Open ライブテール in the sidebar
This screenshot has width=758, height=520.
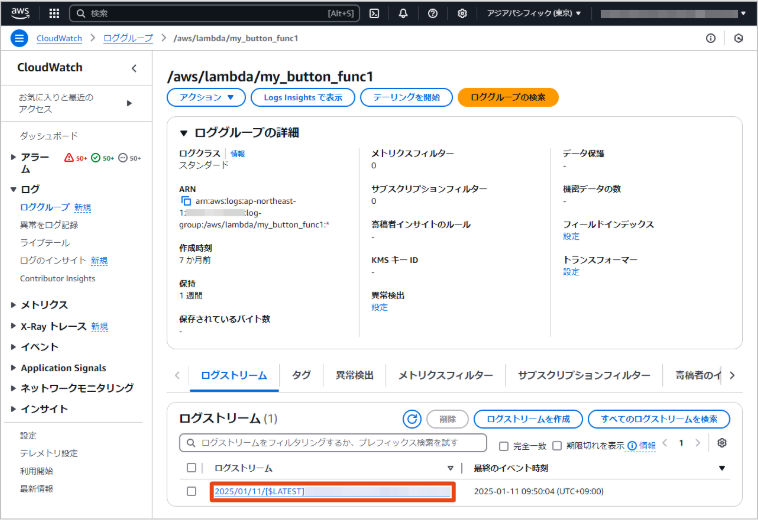click(x=45, y=243)
